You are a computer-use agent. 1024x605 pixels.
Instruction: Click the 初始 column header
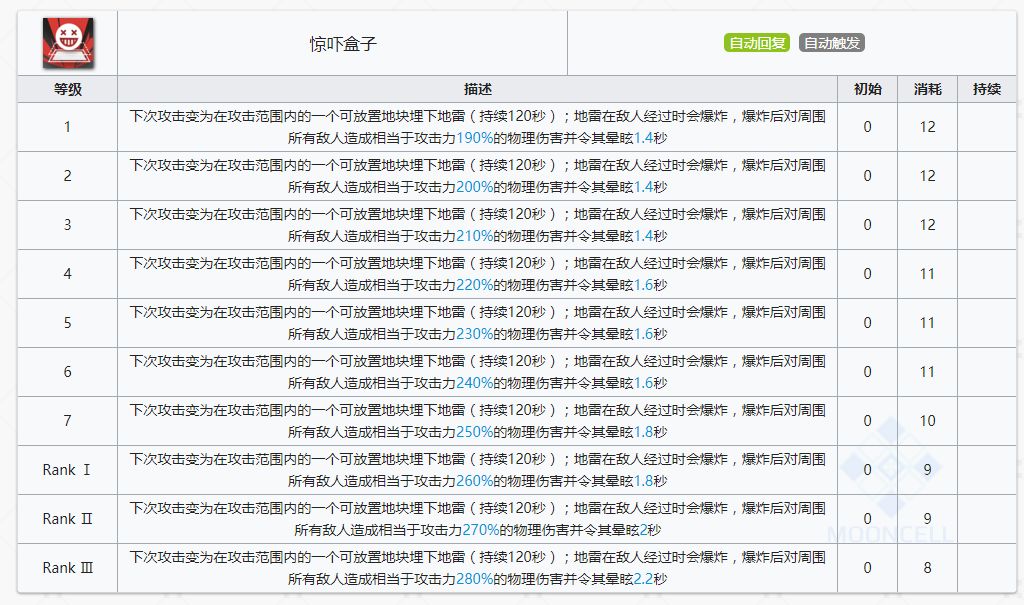867,90
